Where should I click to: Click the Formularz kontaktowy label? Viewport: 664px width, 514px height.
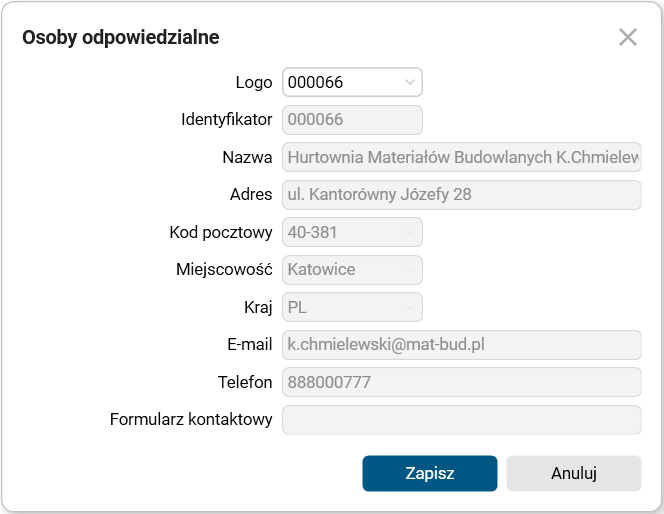191,420
